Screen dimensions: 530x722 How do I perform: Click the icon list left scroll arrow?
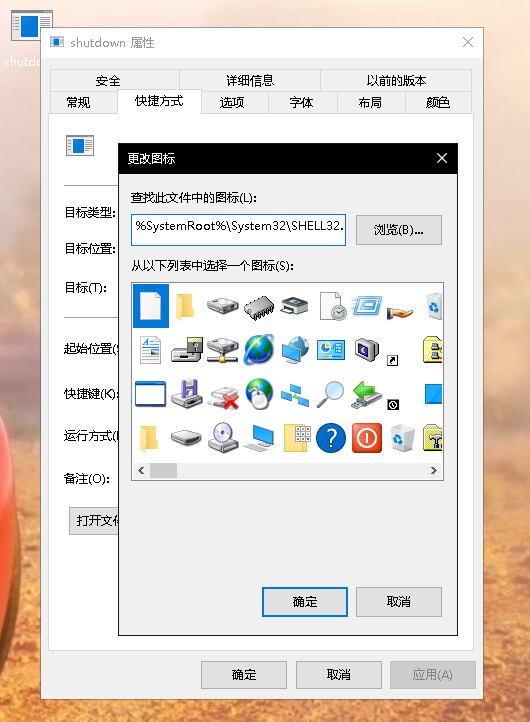[x=141, y=471]
